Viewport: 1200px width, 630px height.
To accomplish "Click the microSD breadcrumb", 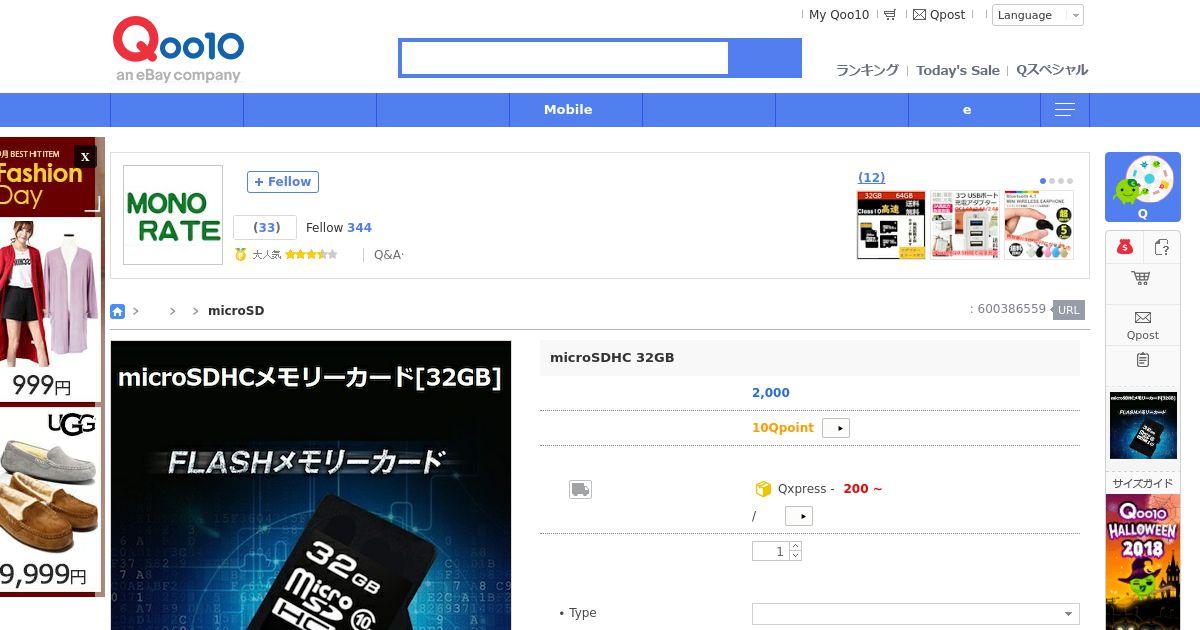I will [x=236, y=311].
